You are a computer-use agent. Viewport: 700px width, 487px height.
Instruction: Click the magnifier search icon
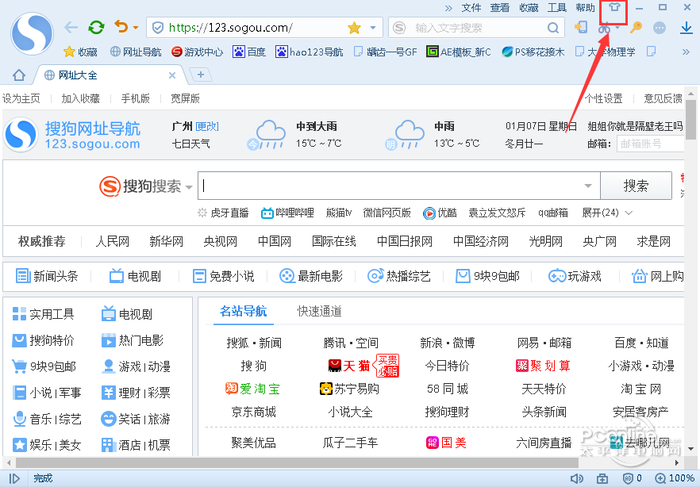click(x=553, y=28)
